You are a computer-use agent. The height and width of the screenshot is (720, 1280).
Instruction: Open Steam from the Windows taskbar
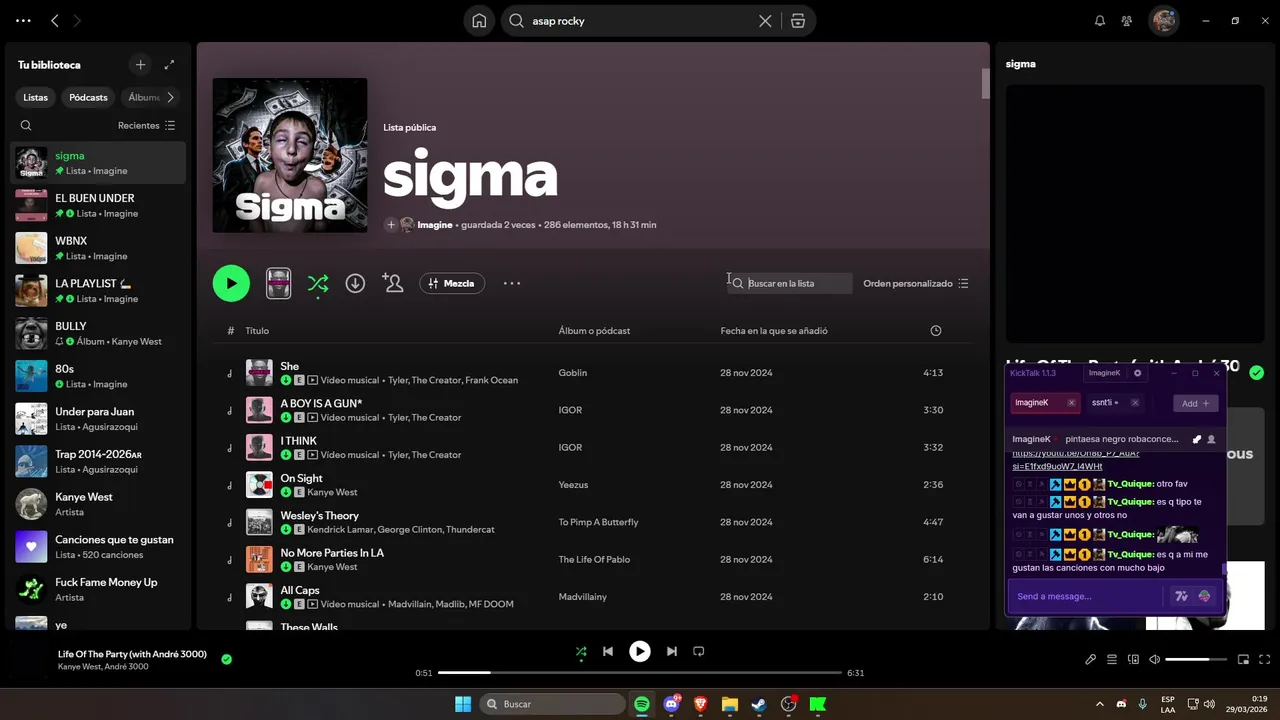760,704
